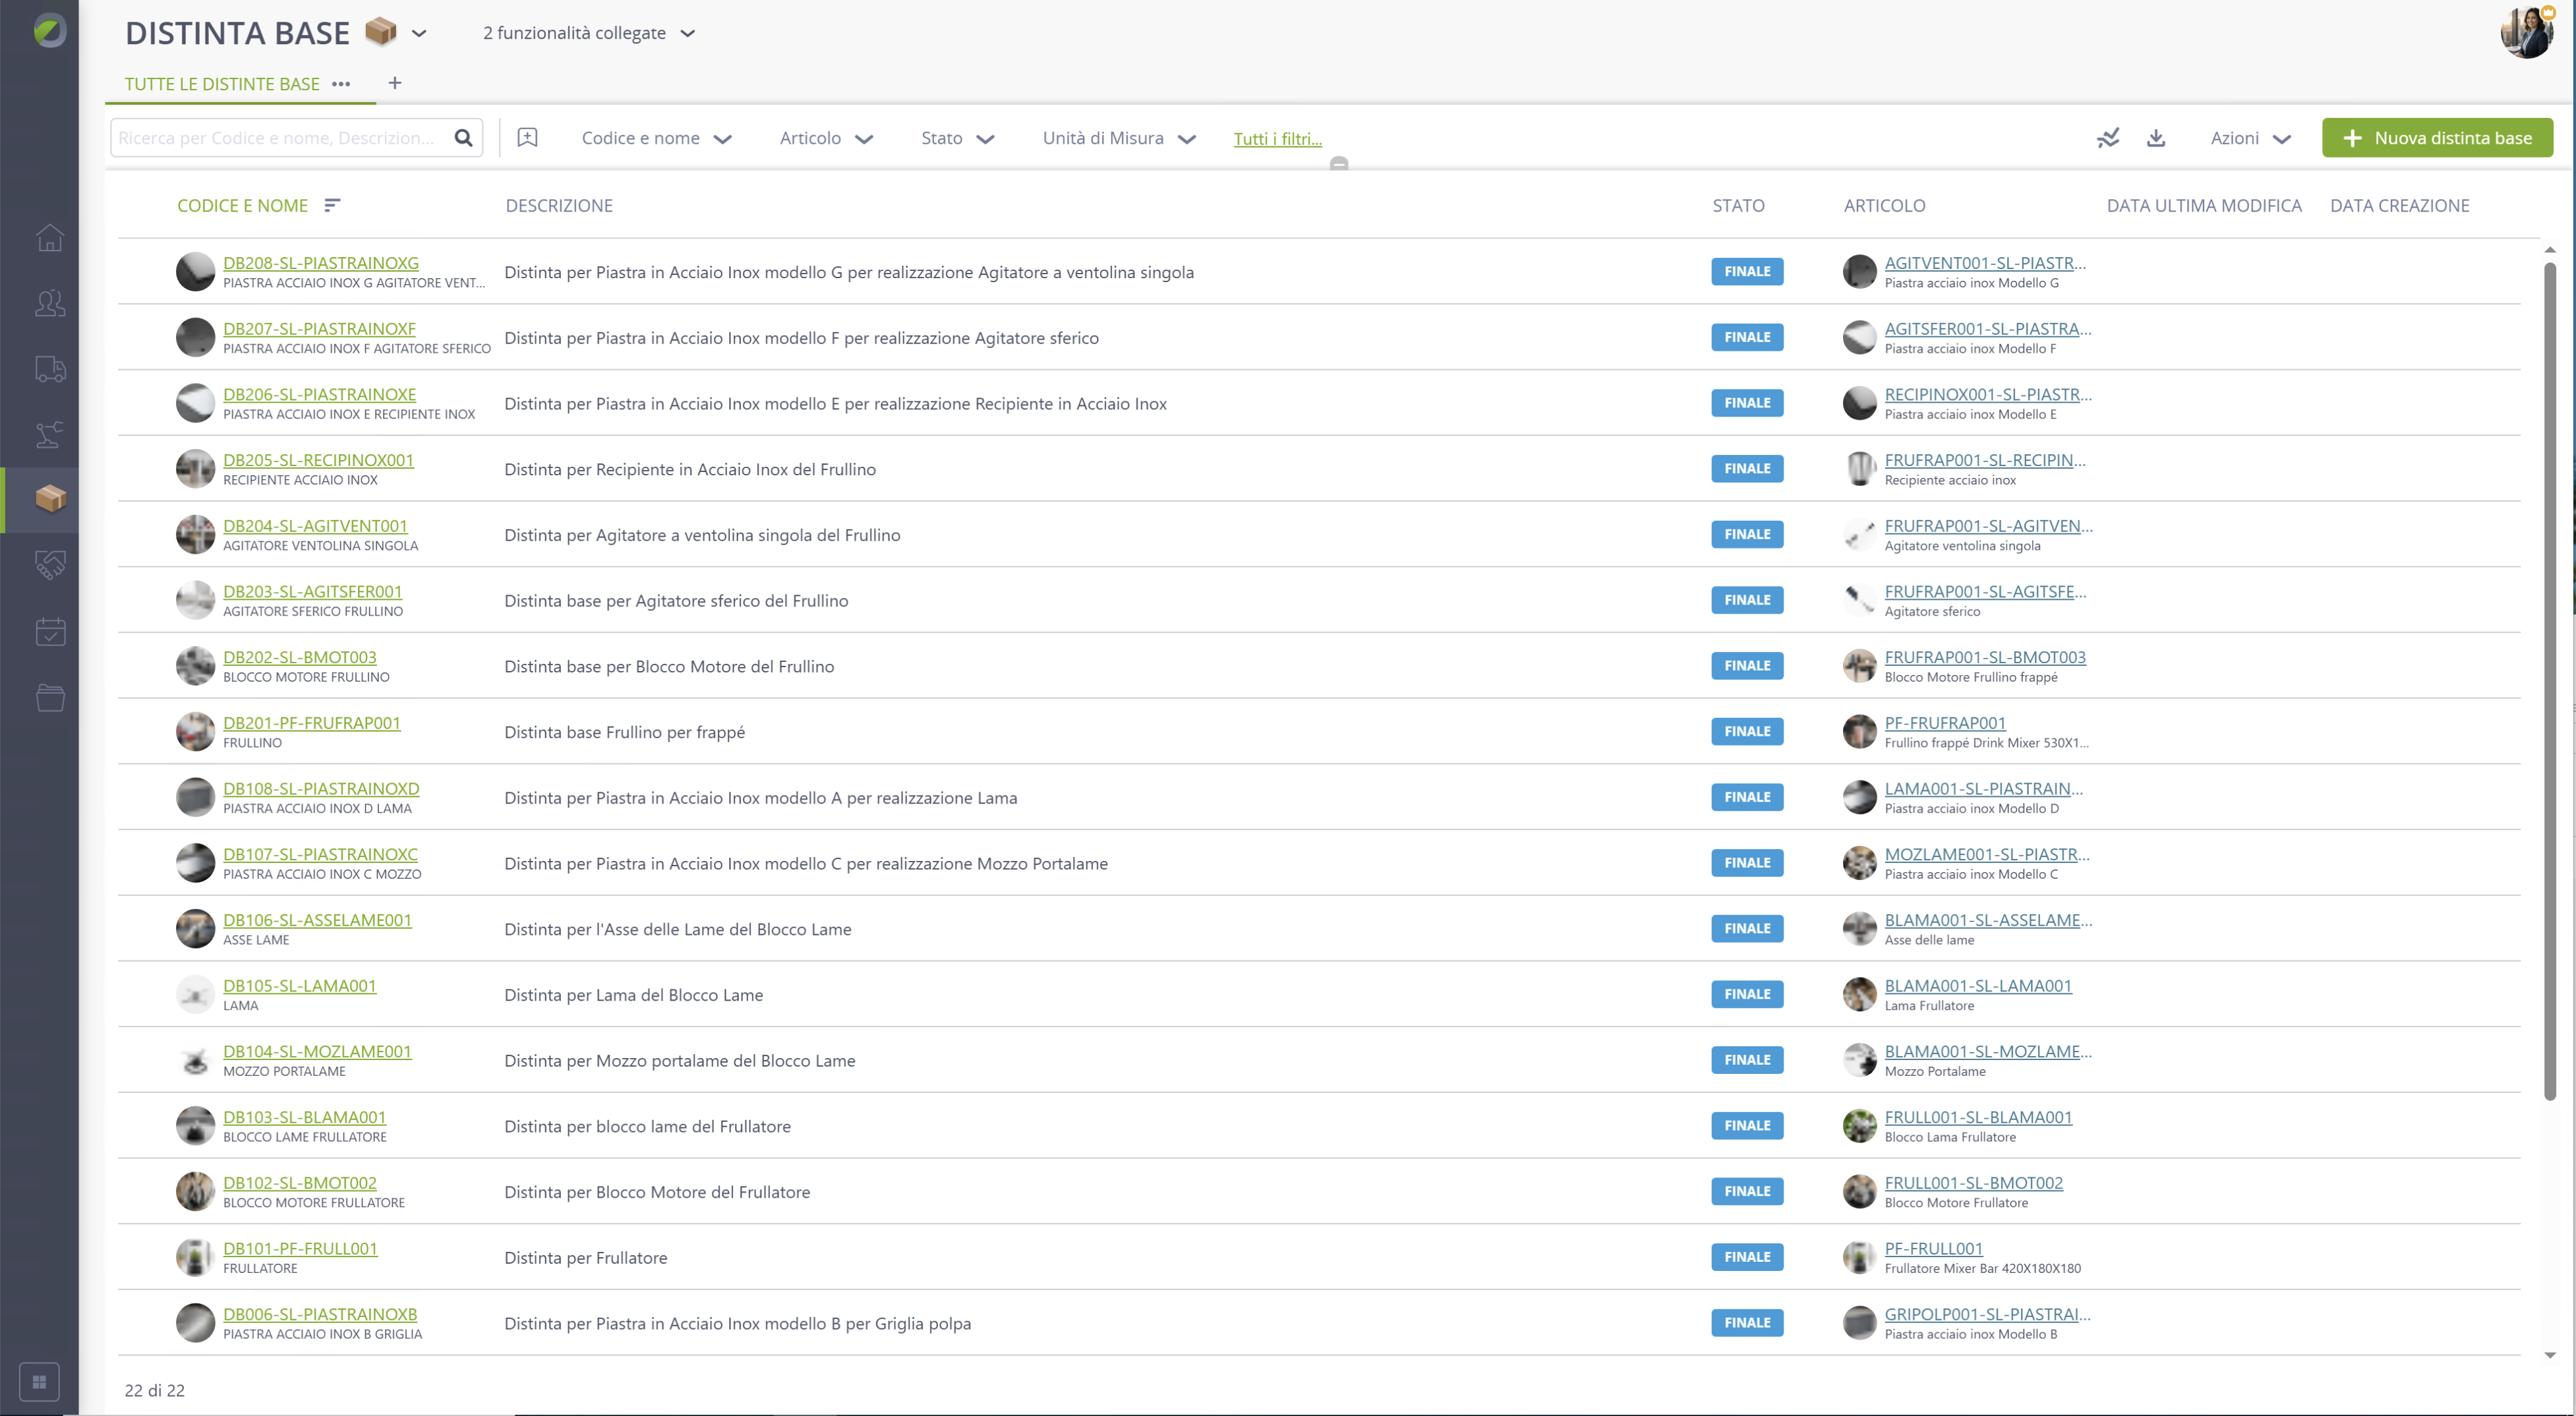Viewport: 2576px width, 1416px height.
Task: Add a new view tab with plus
Action: click(x=395, y=83)
